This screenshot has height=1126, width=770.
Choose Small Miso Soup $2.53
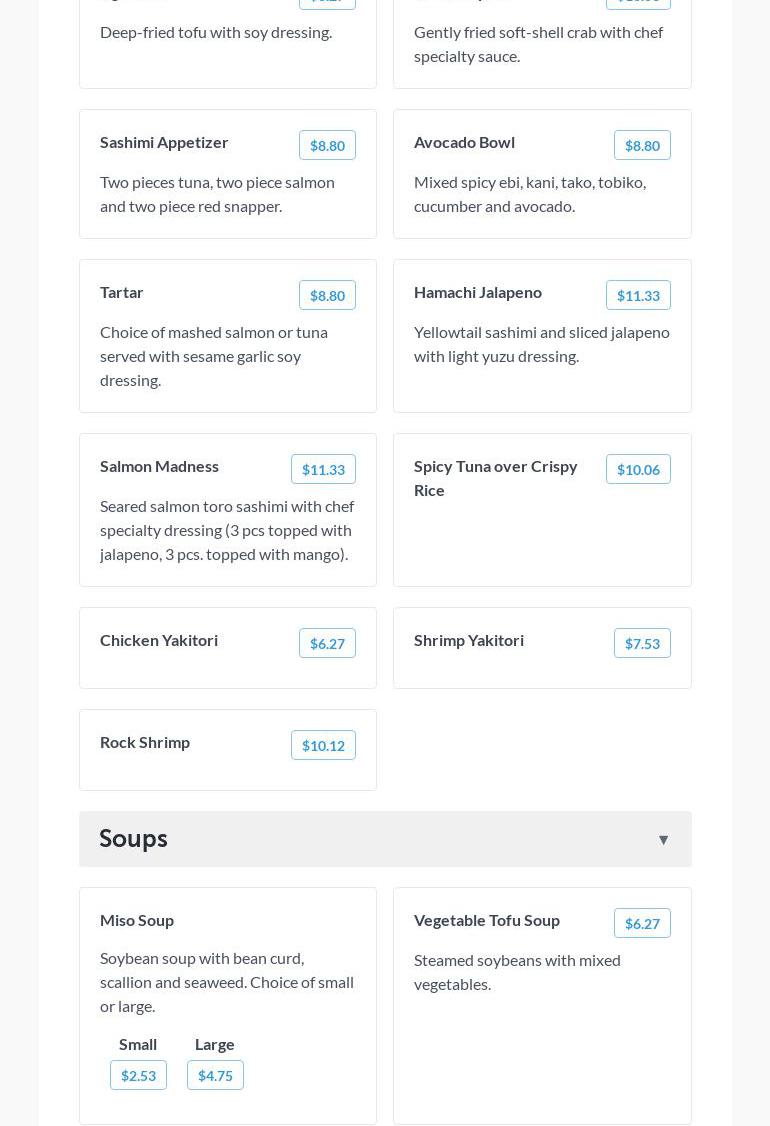click(x=138, y=1075)
